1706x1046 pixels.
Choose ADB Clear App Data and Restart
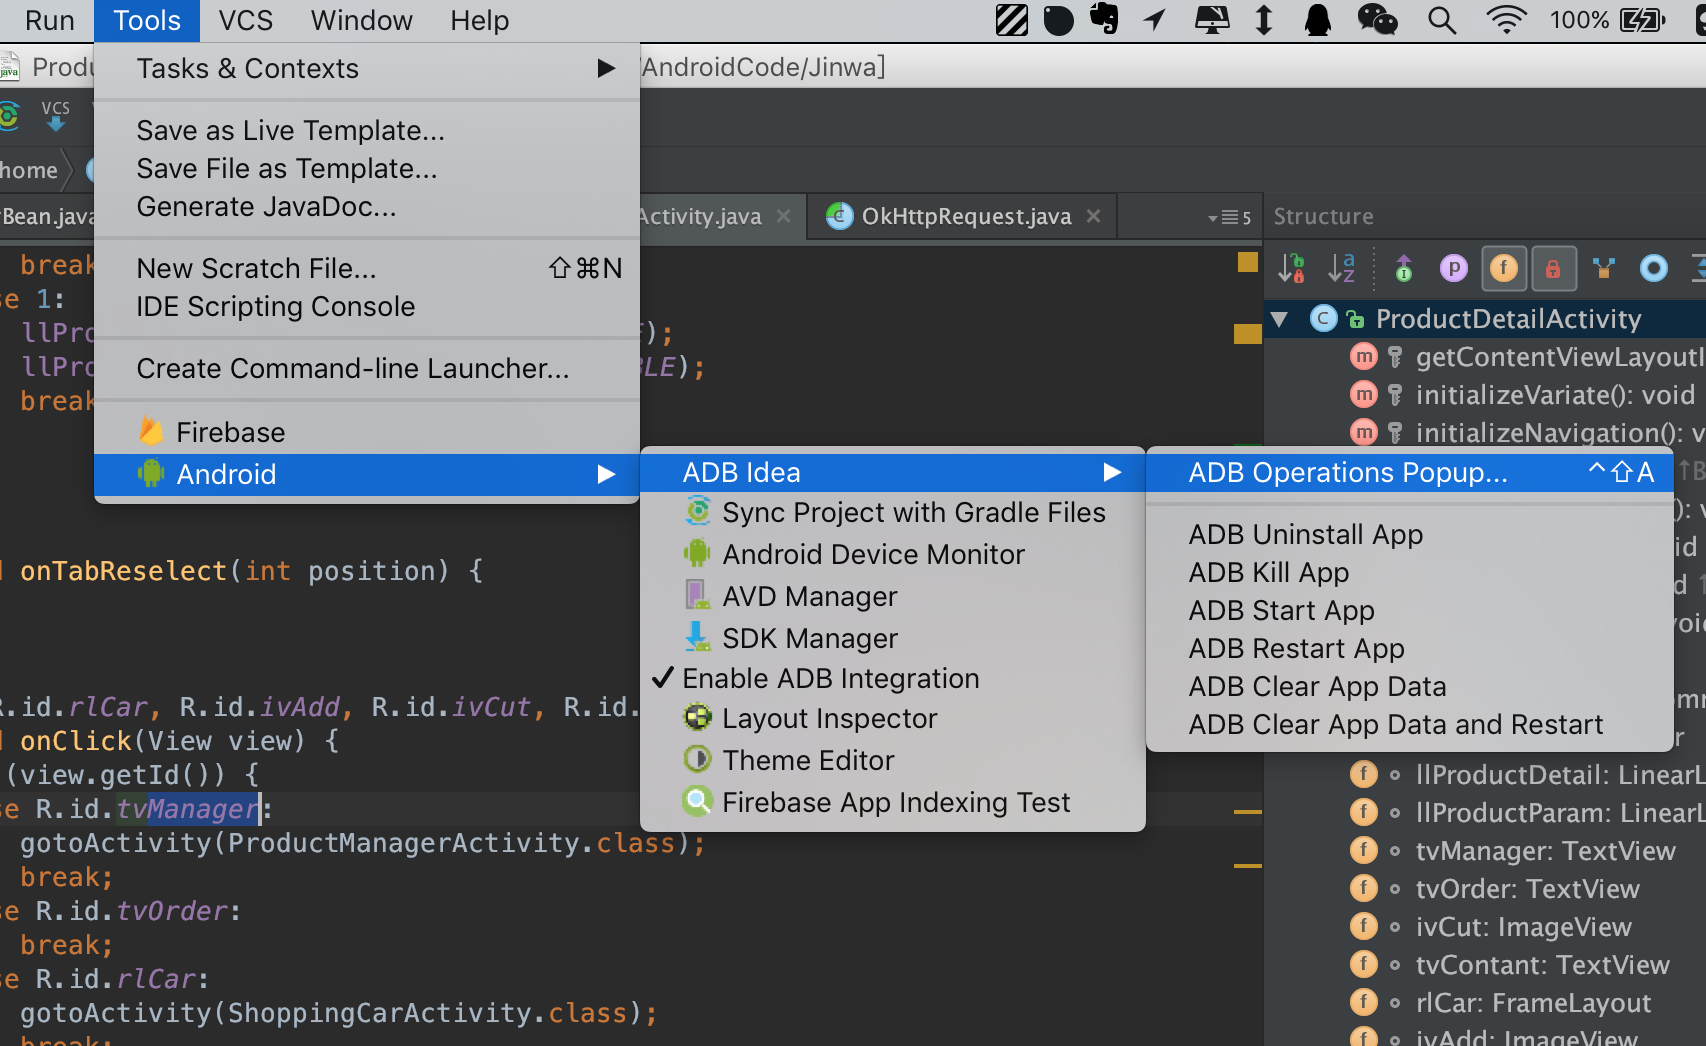click(x=1410, y=724)
